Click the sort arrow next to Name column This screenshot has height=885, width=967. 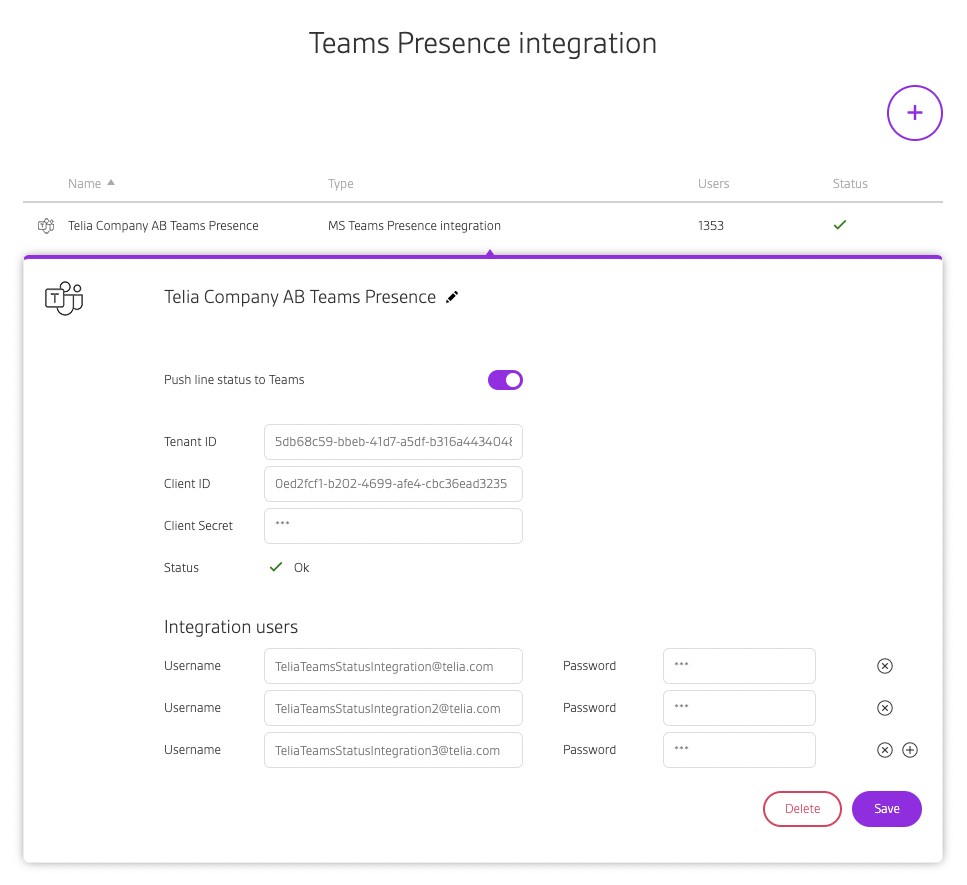pos(111,183)
